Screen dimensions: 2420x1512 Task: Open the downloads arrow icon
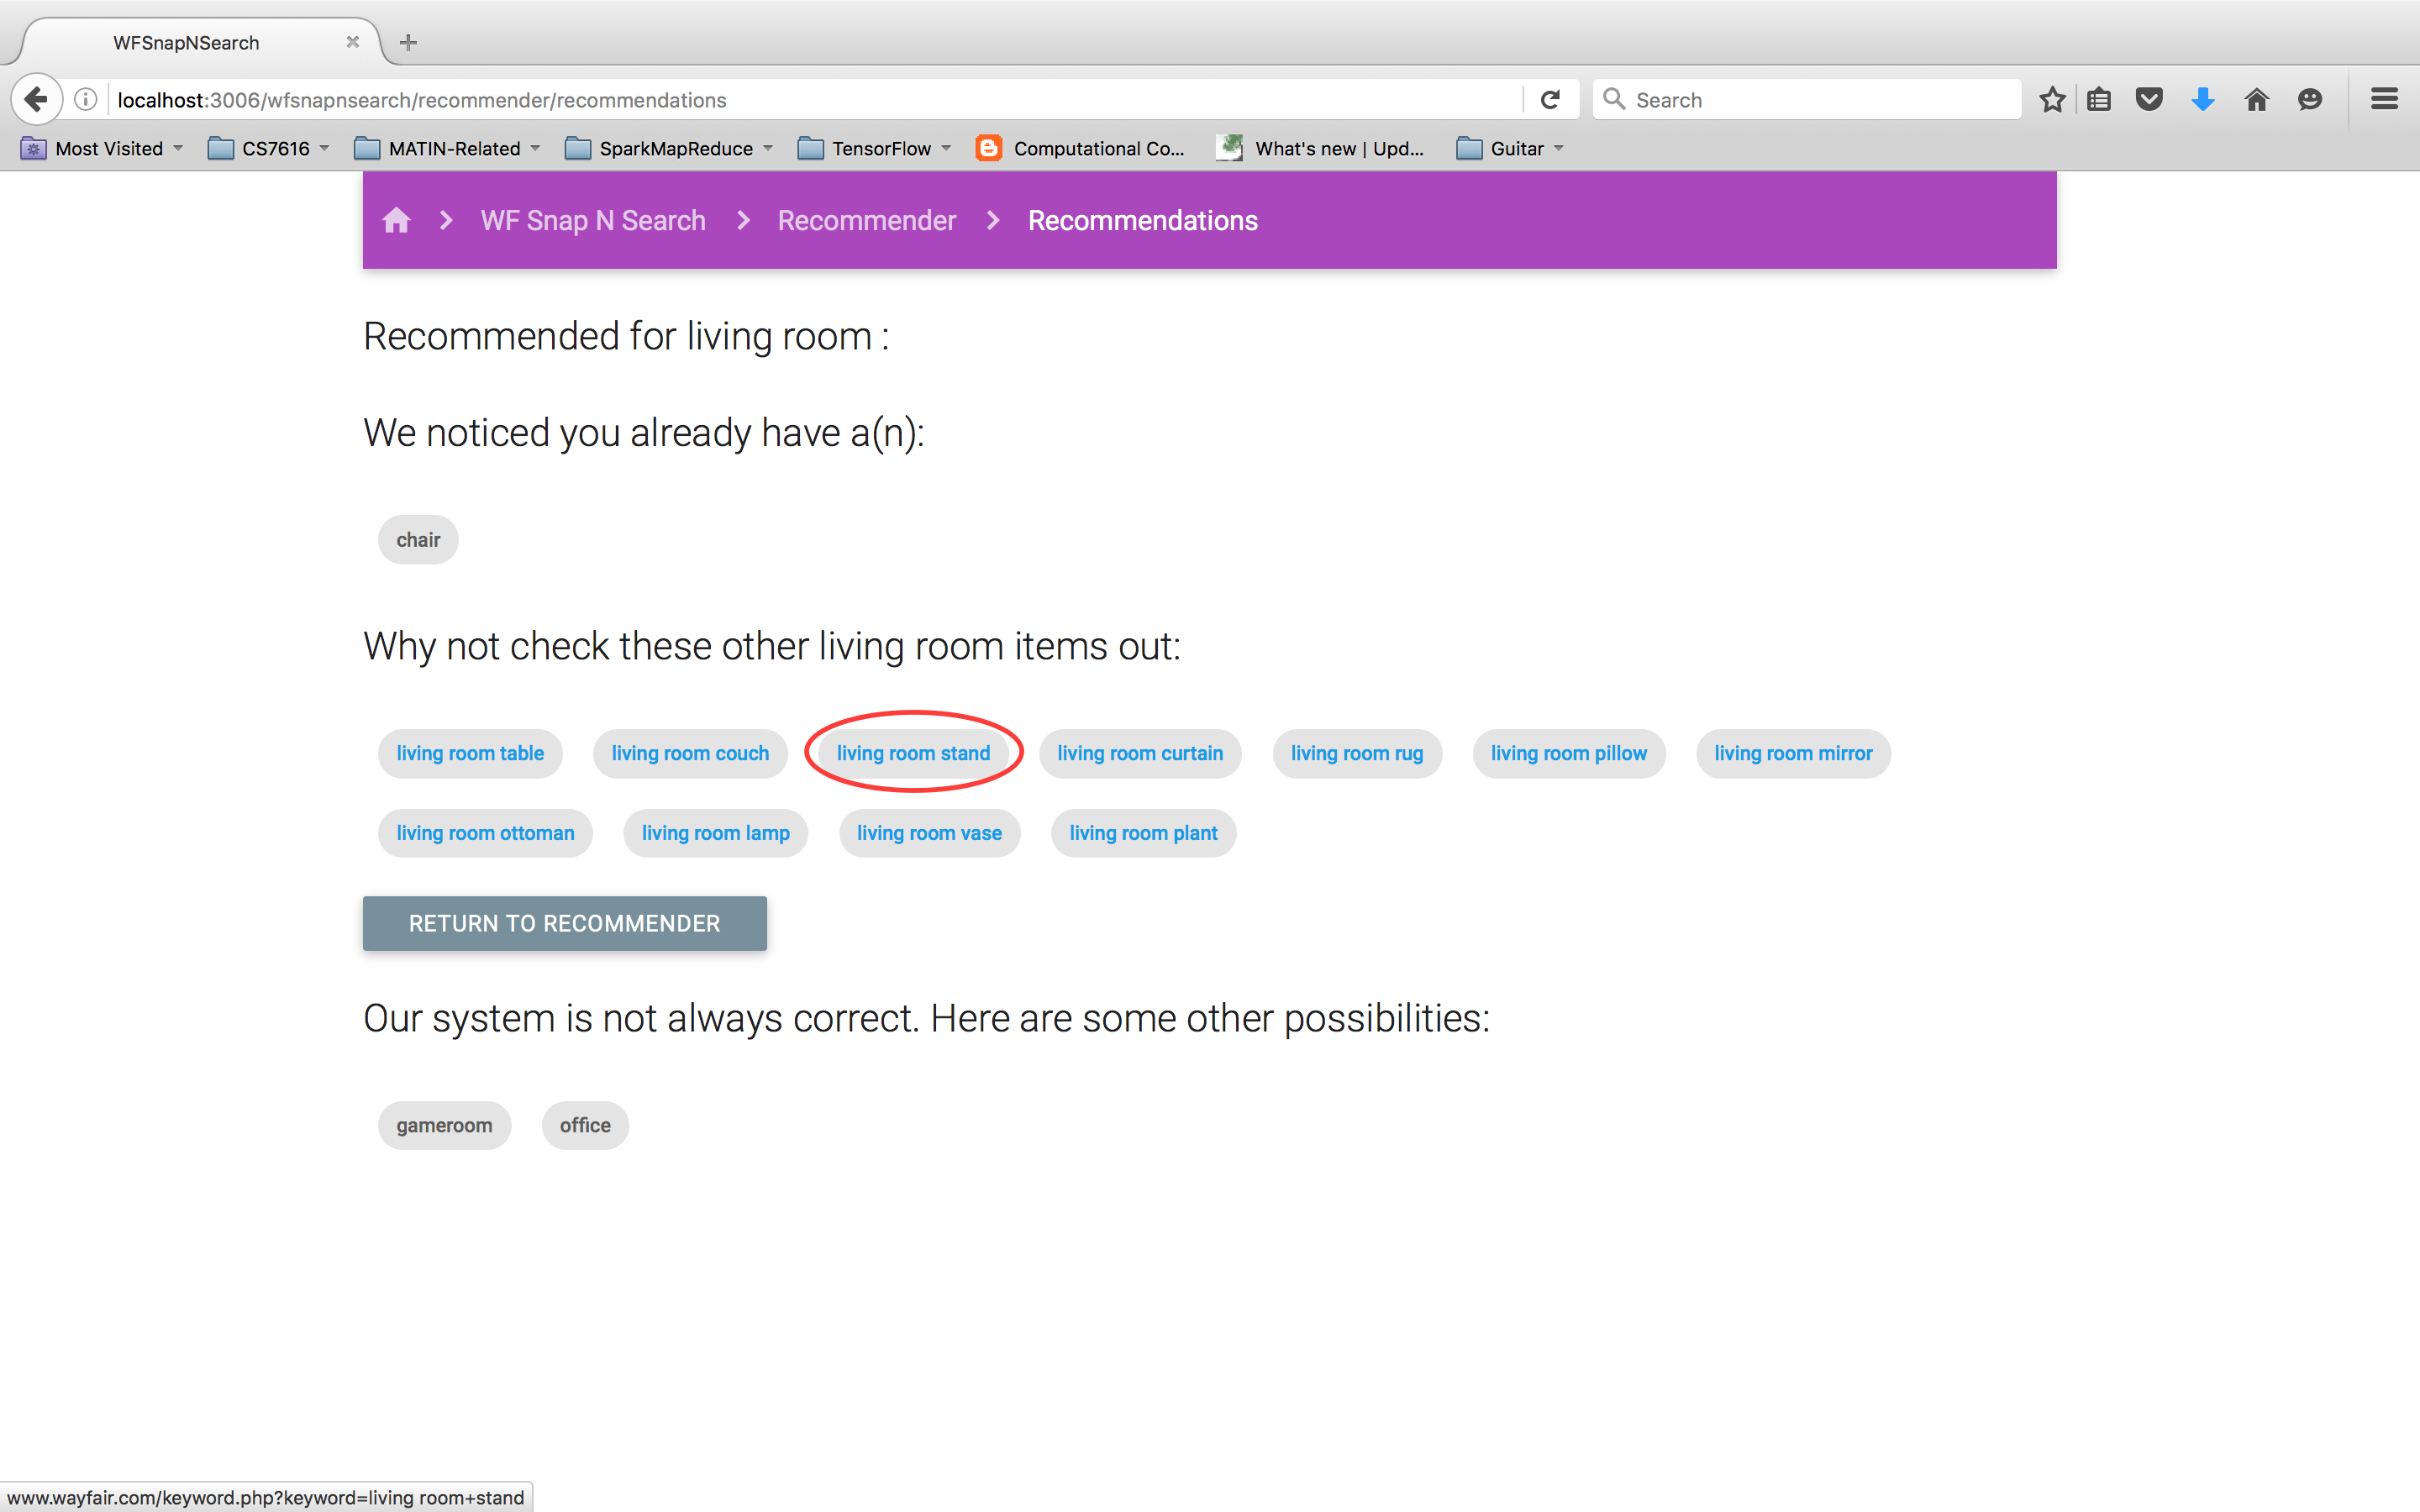[2202, 100]
